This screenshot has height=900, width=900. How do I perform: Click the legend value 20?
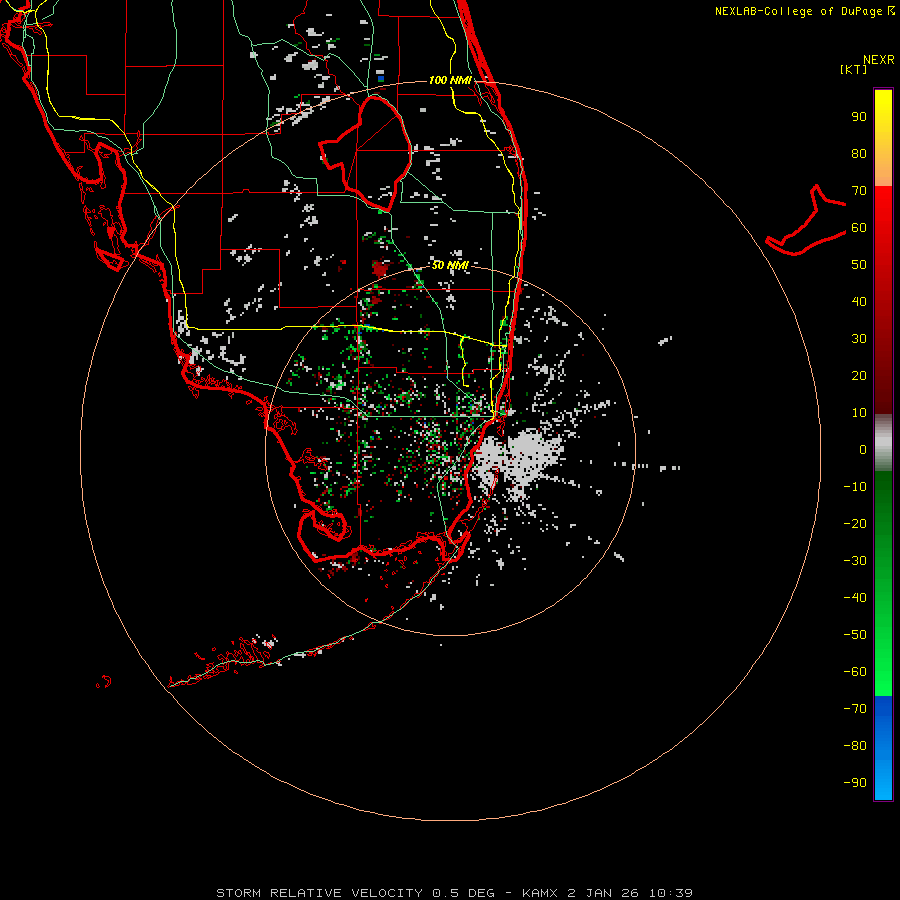tap(859, 376)
